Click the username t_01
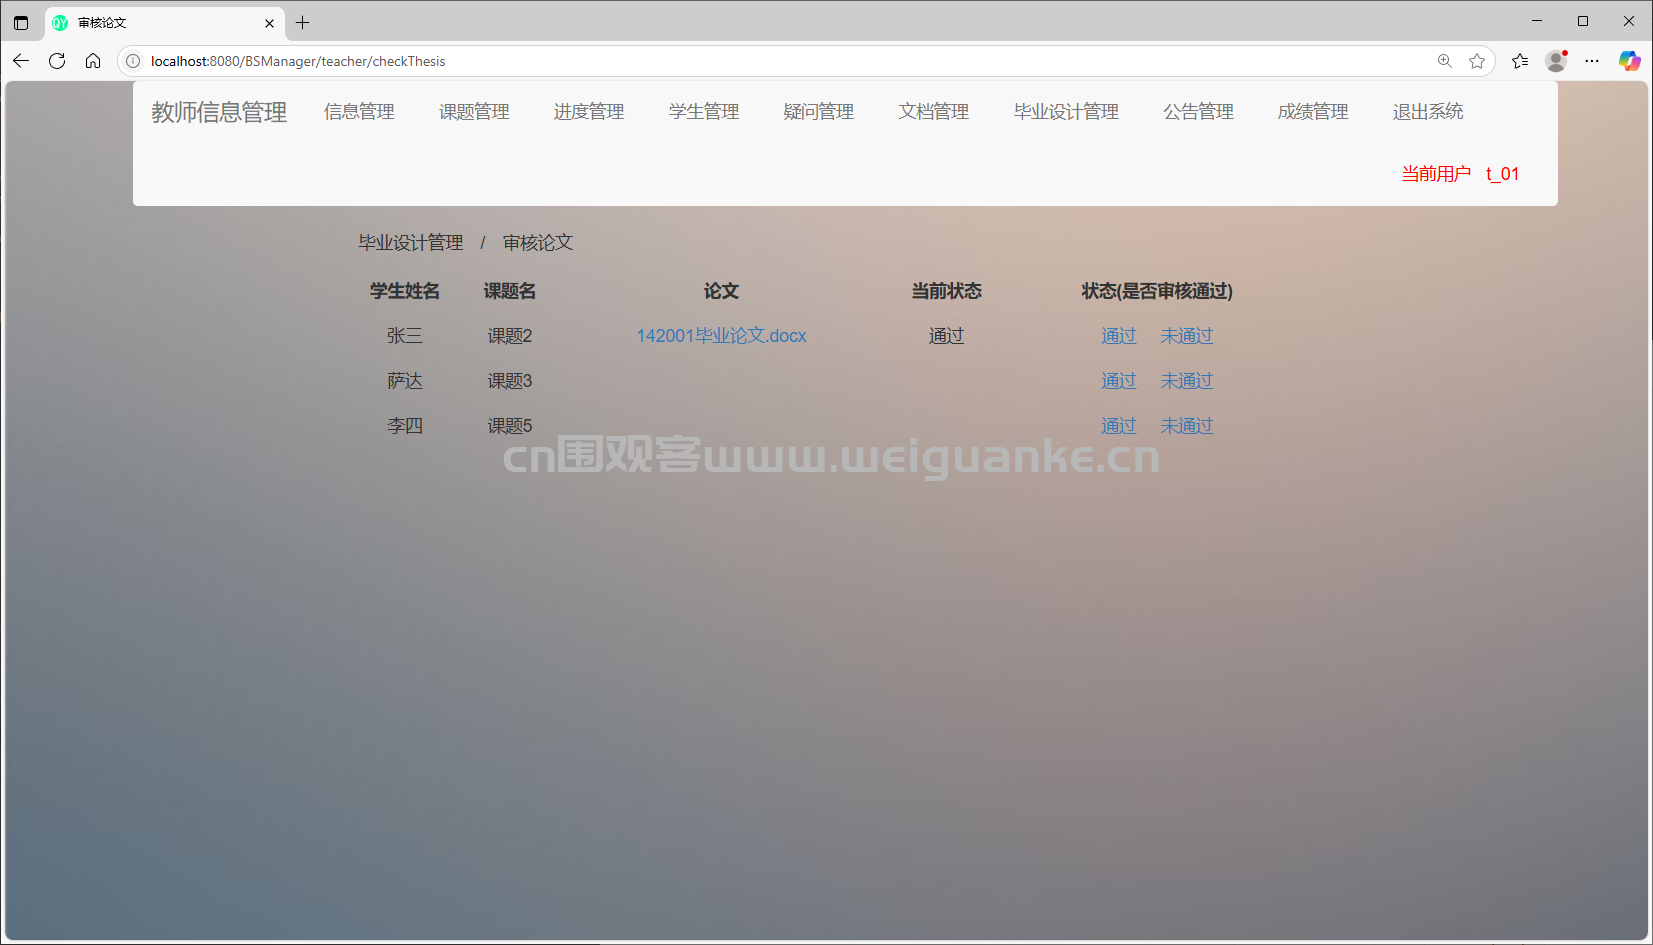1653x945 pixels. (1502, 174)
